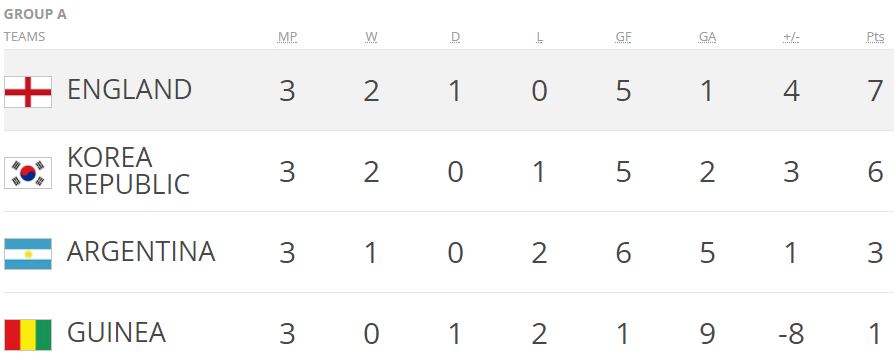Open the ENGLAND team link
The height and width of the screenshot is (362, 894).
click(x=129, y=90)
